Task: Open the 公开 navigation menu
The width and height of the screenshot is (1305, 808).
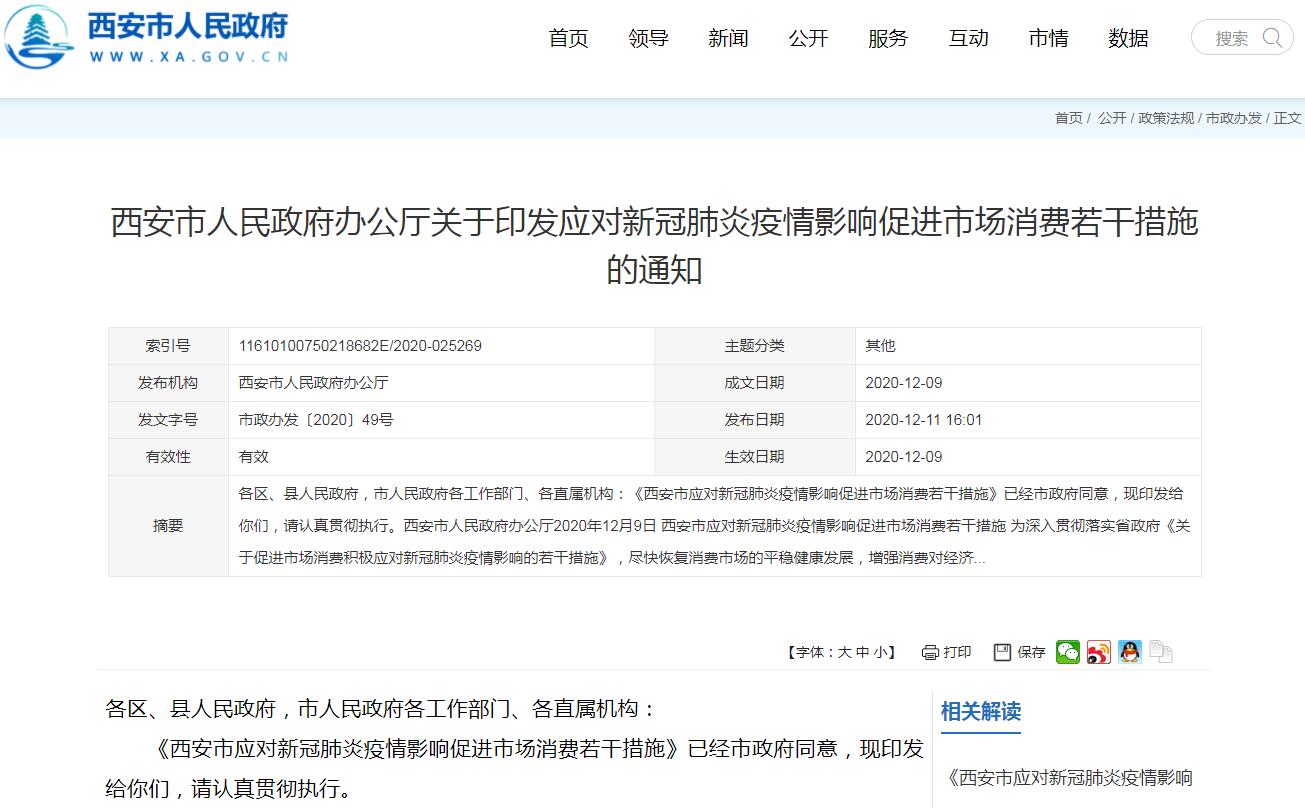Action: 808,38
